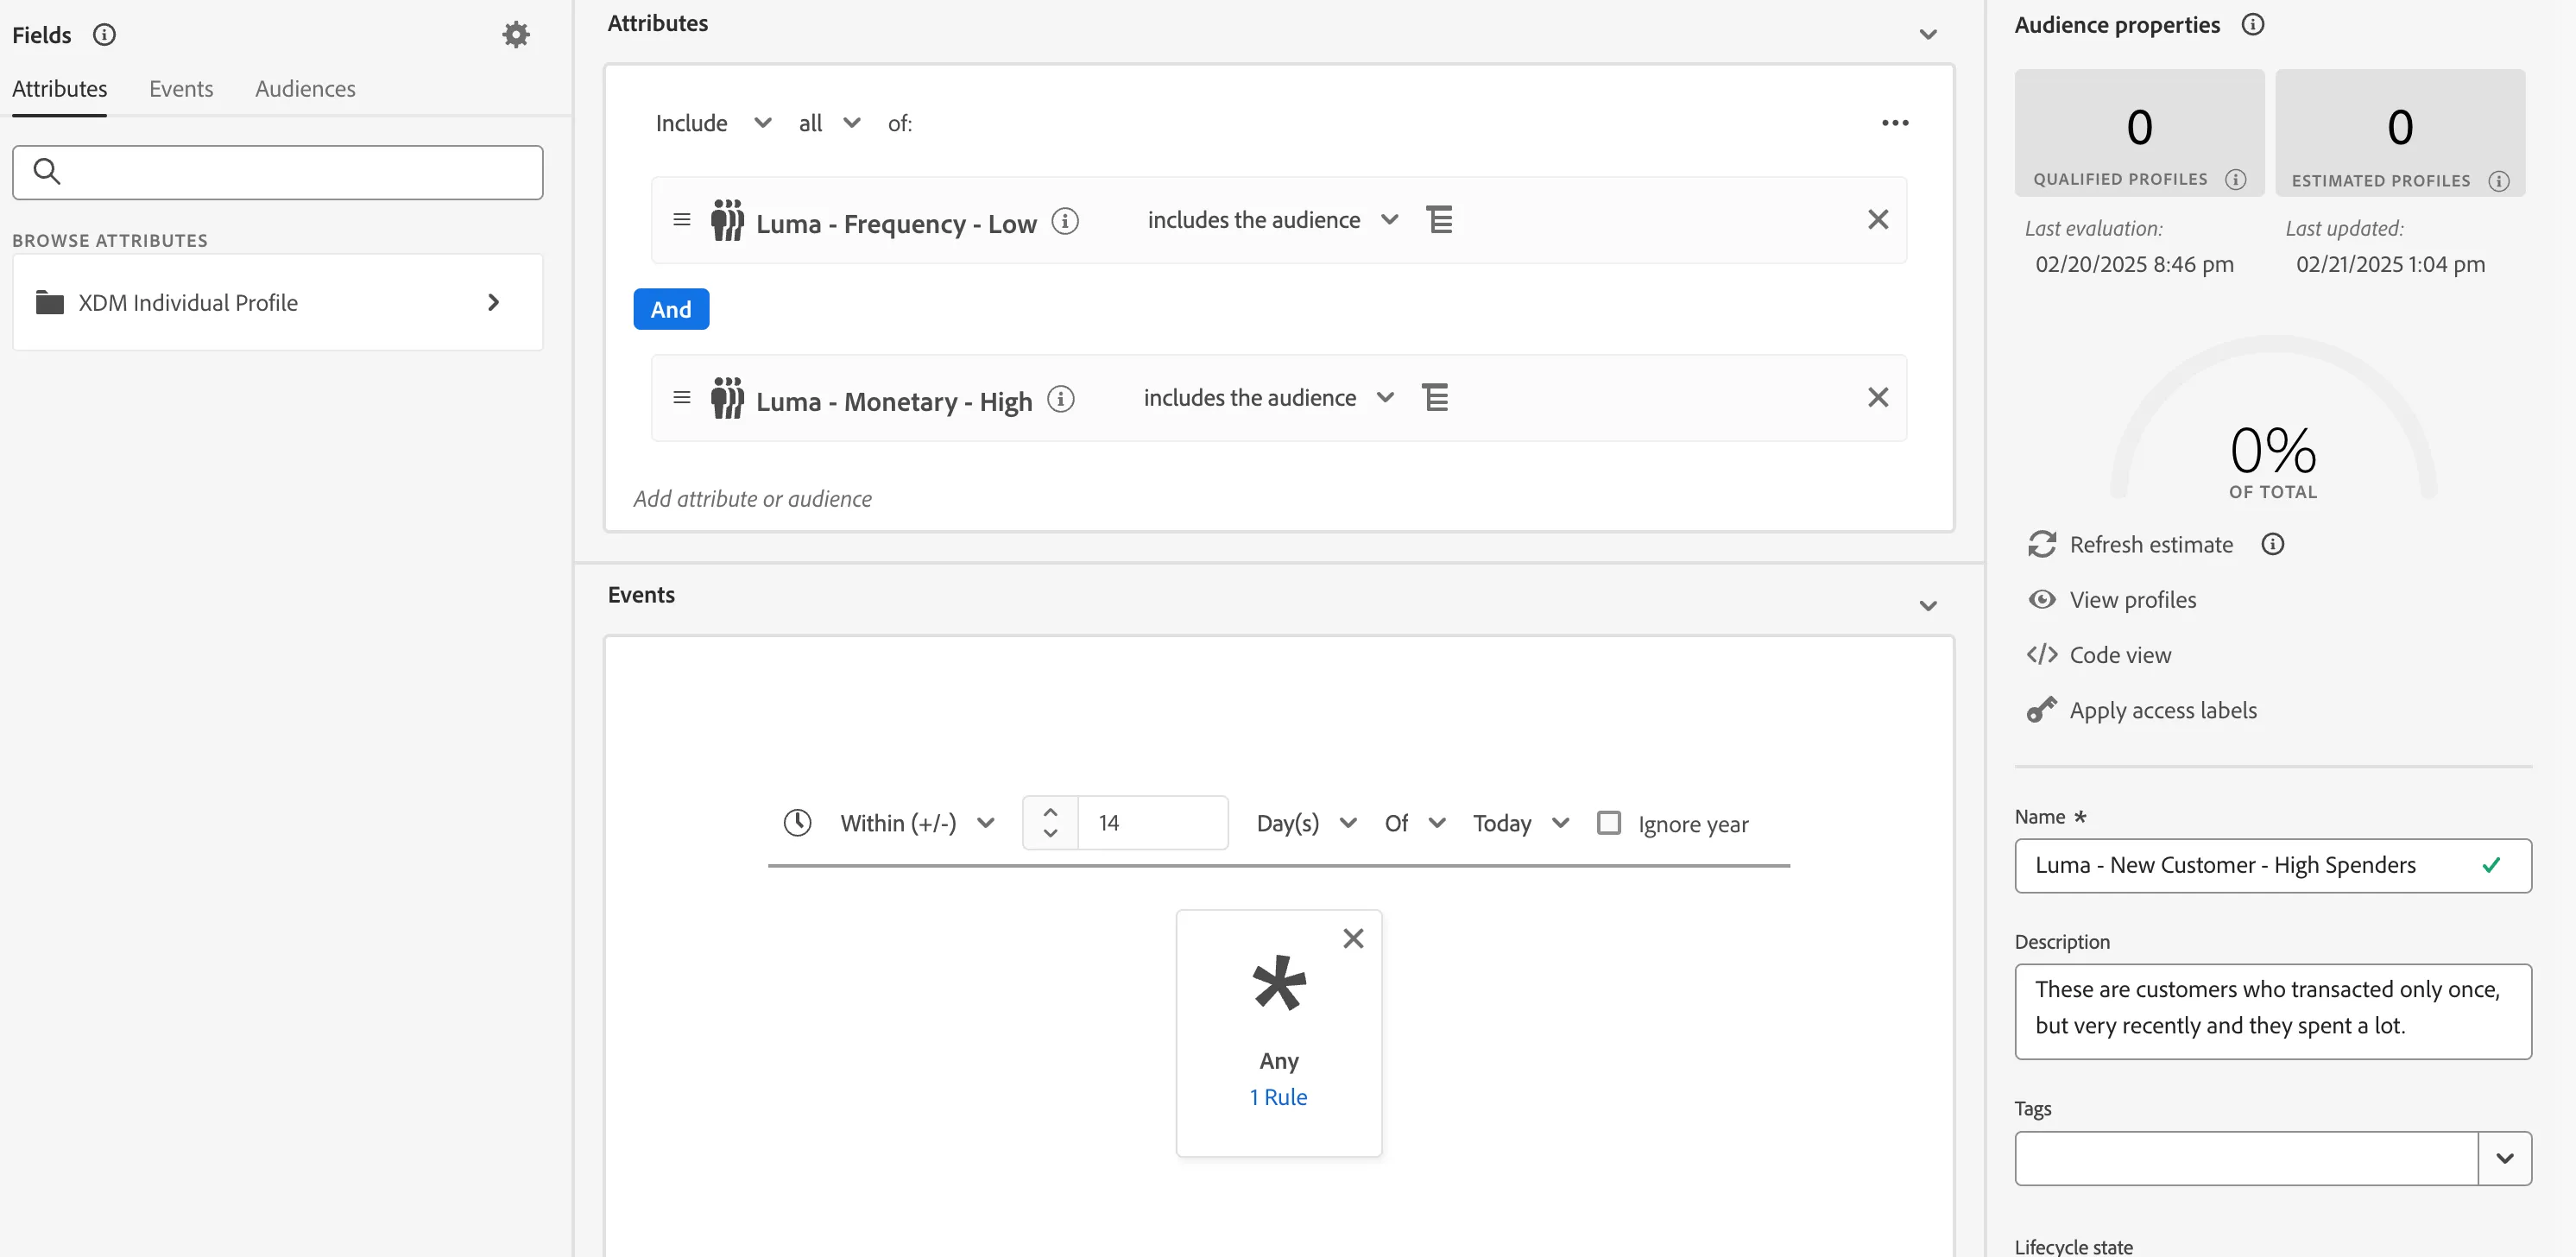Open the includes the audience dropdown for Frequency - Low
This screenshot has width=2576, height=1257.
tap(1272, 219)
